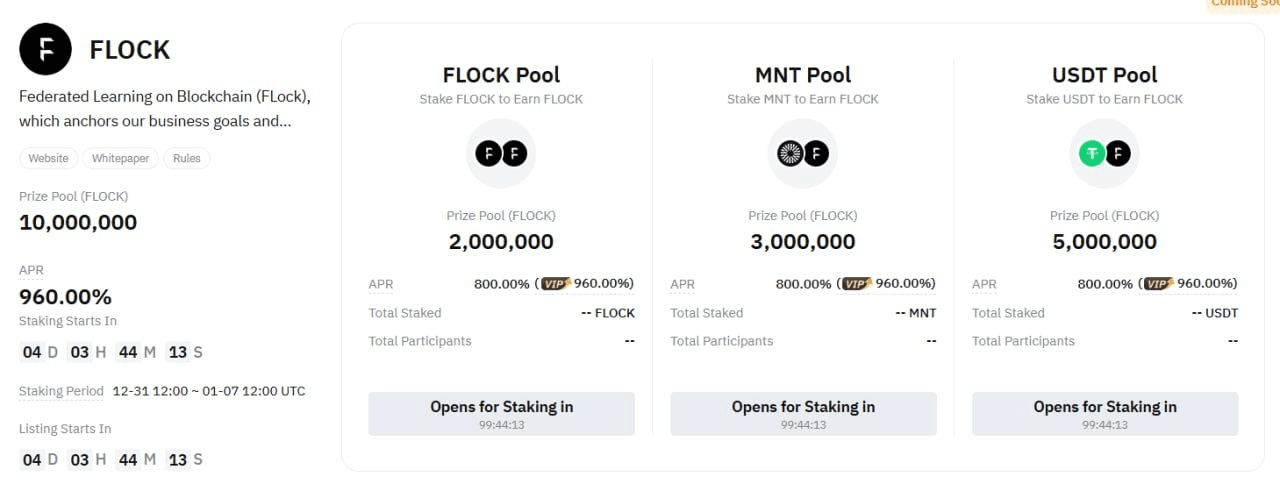Select the MNT Pool heading

click(x=803, y=75)
